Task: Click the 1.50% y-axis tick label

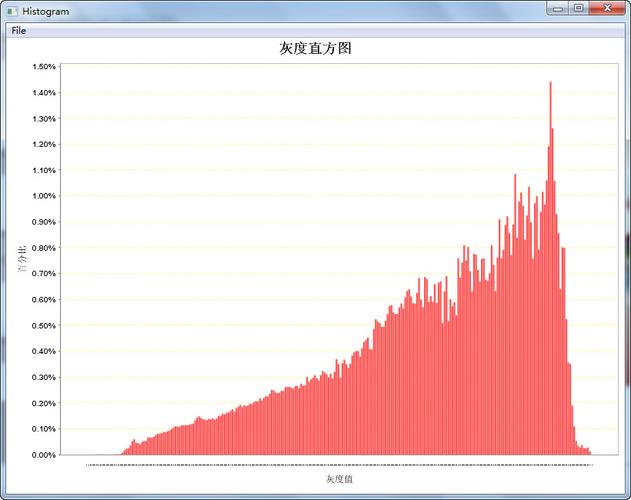Action: click(44, 67)
